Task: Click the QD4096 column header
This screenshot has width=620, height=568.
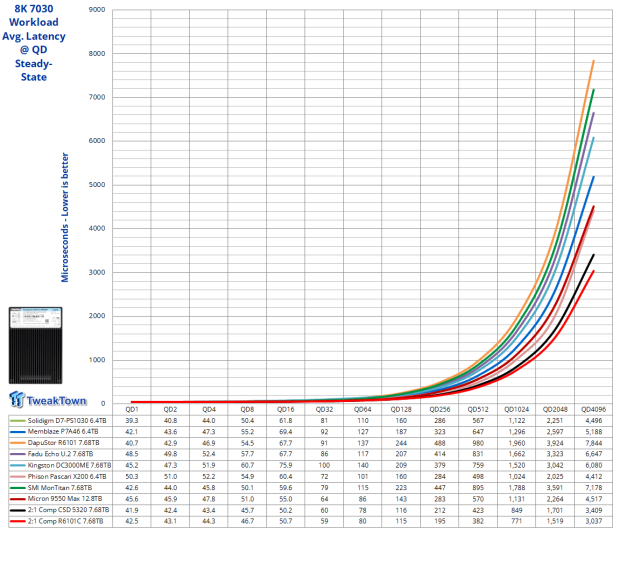Action: tap(593, 410)
